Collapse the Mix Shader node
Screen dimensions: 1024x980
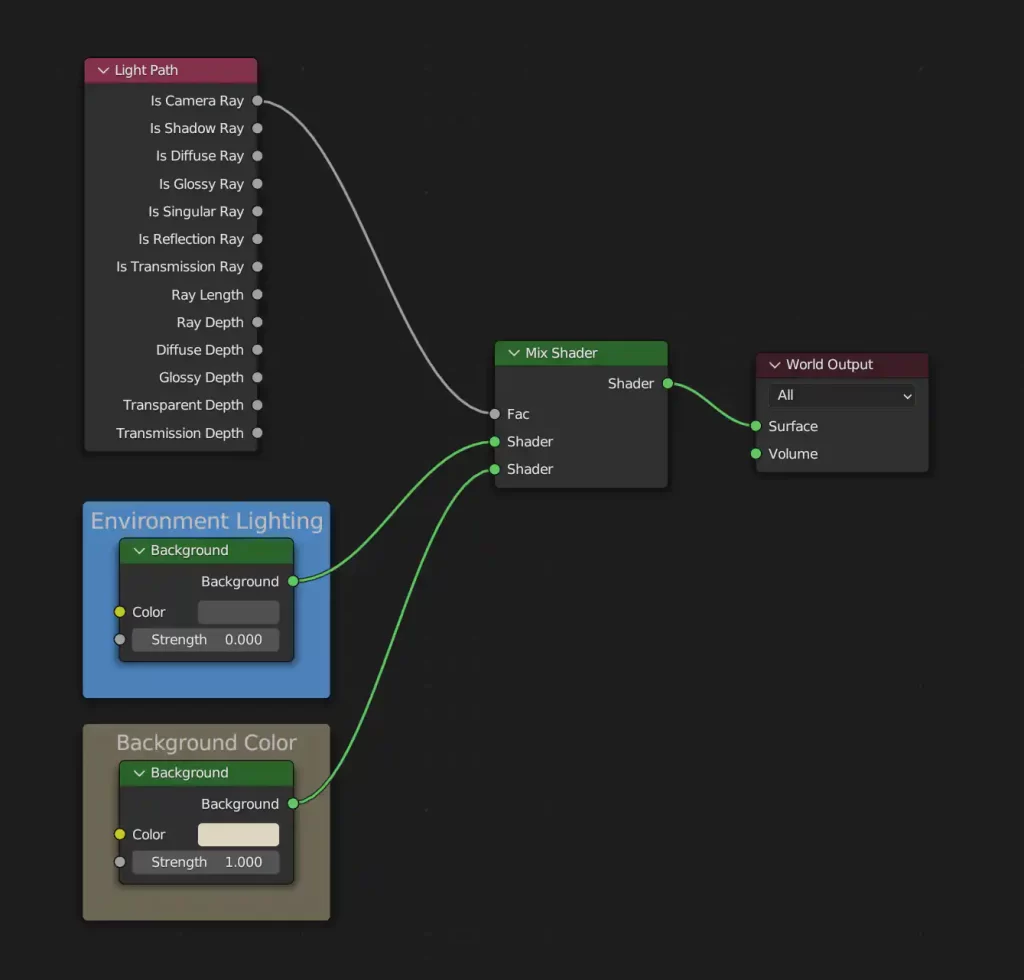point(513,353)
